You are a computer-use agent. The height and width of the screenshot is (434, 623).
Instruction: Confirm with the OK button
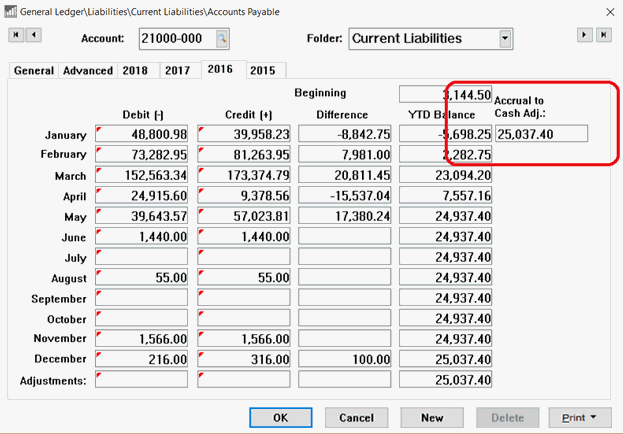pyautogui.click(x=281, y=418)
